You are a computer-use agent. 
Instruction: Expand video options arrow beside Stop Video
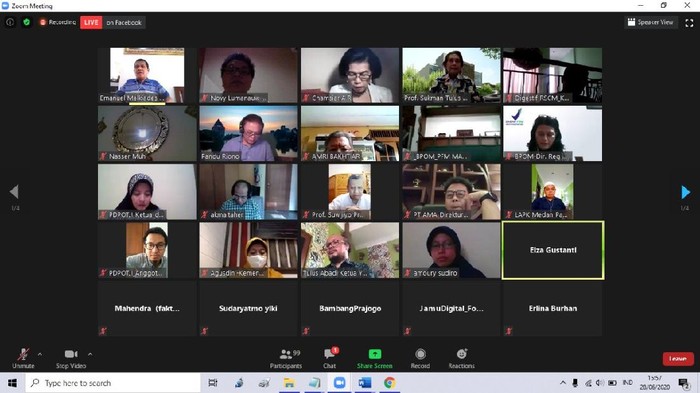pyautogui.click(x=90, y=354)
